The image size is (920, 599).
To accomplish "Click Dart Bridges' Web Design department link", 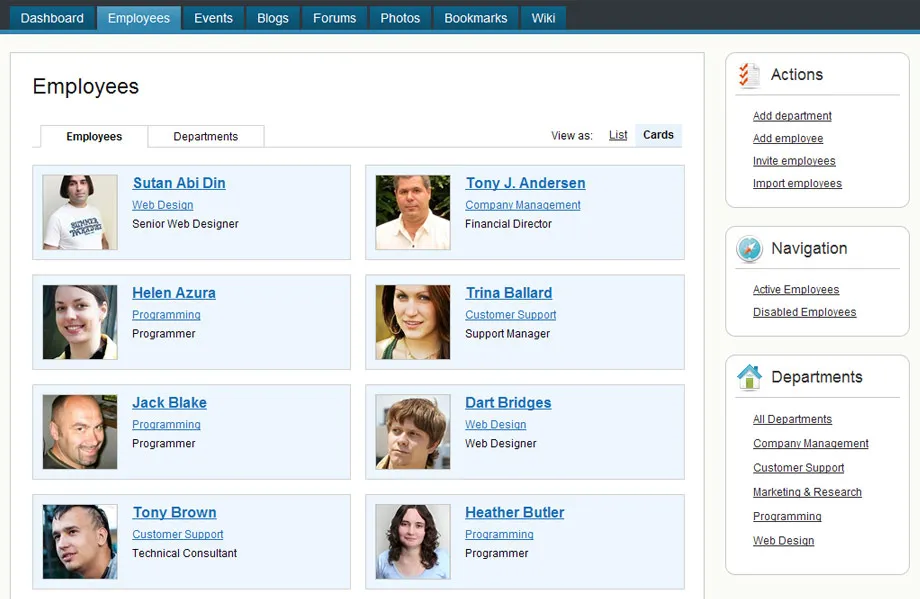I will point(495,425).
